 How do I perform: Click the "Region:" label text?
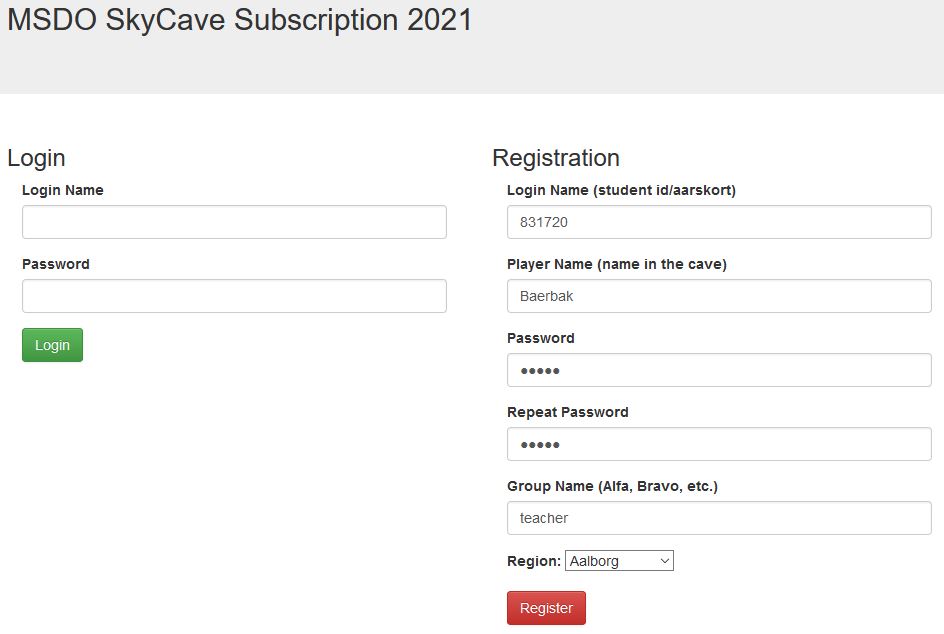pos(533,561)
